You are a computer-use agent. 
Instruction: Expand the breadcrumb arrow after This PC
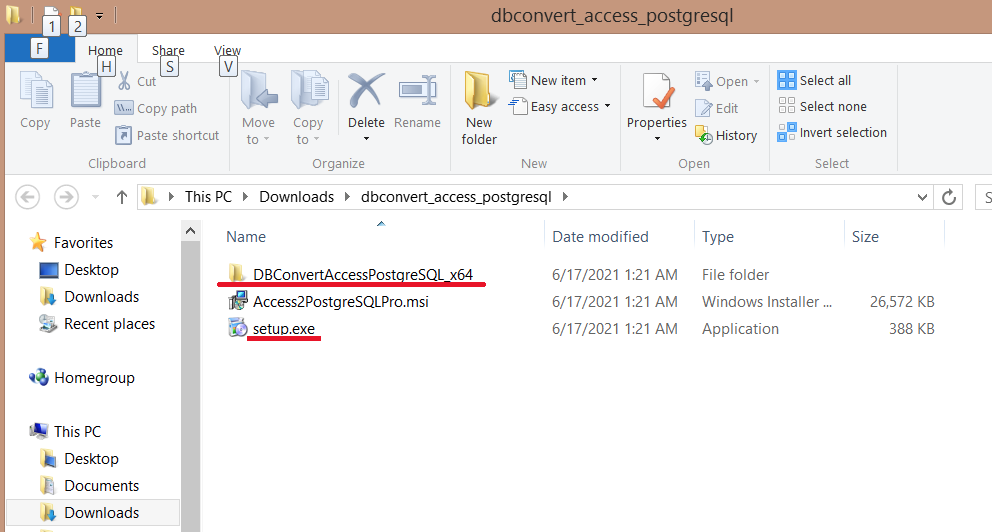245,197
